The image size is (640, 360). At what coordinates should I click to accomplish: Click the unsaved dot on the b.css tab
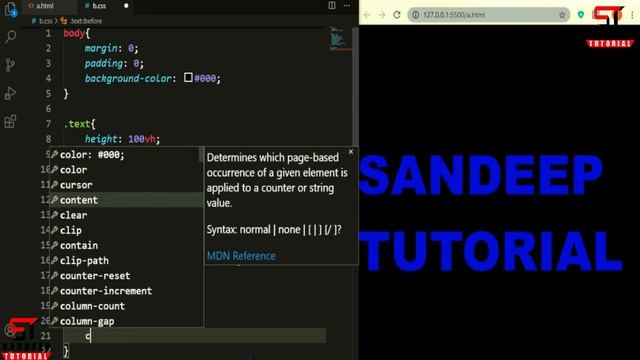pyautogui.click(x=126, y=6)
